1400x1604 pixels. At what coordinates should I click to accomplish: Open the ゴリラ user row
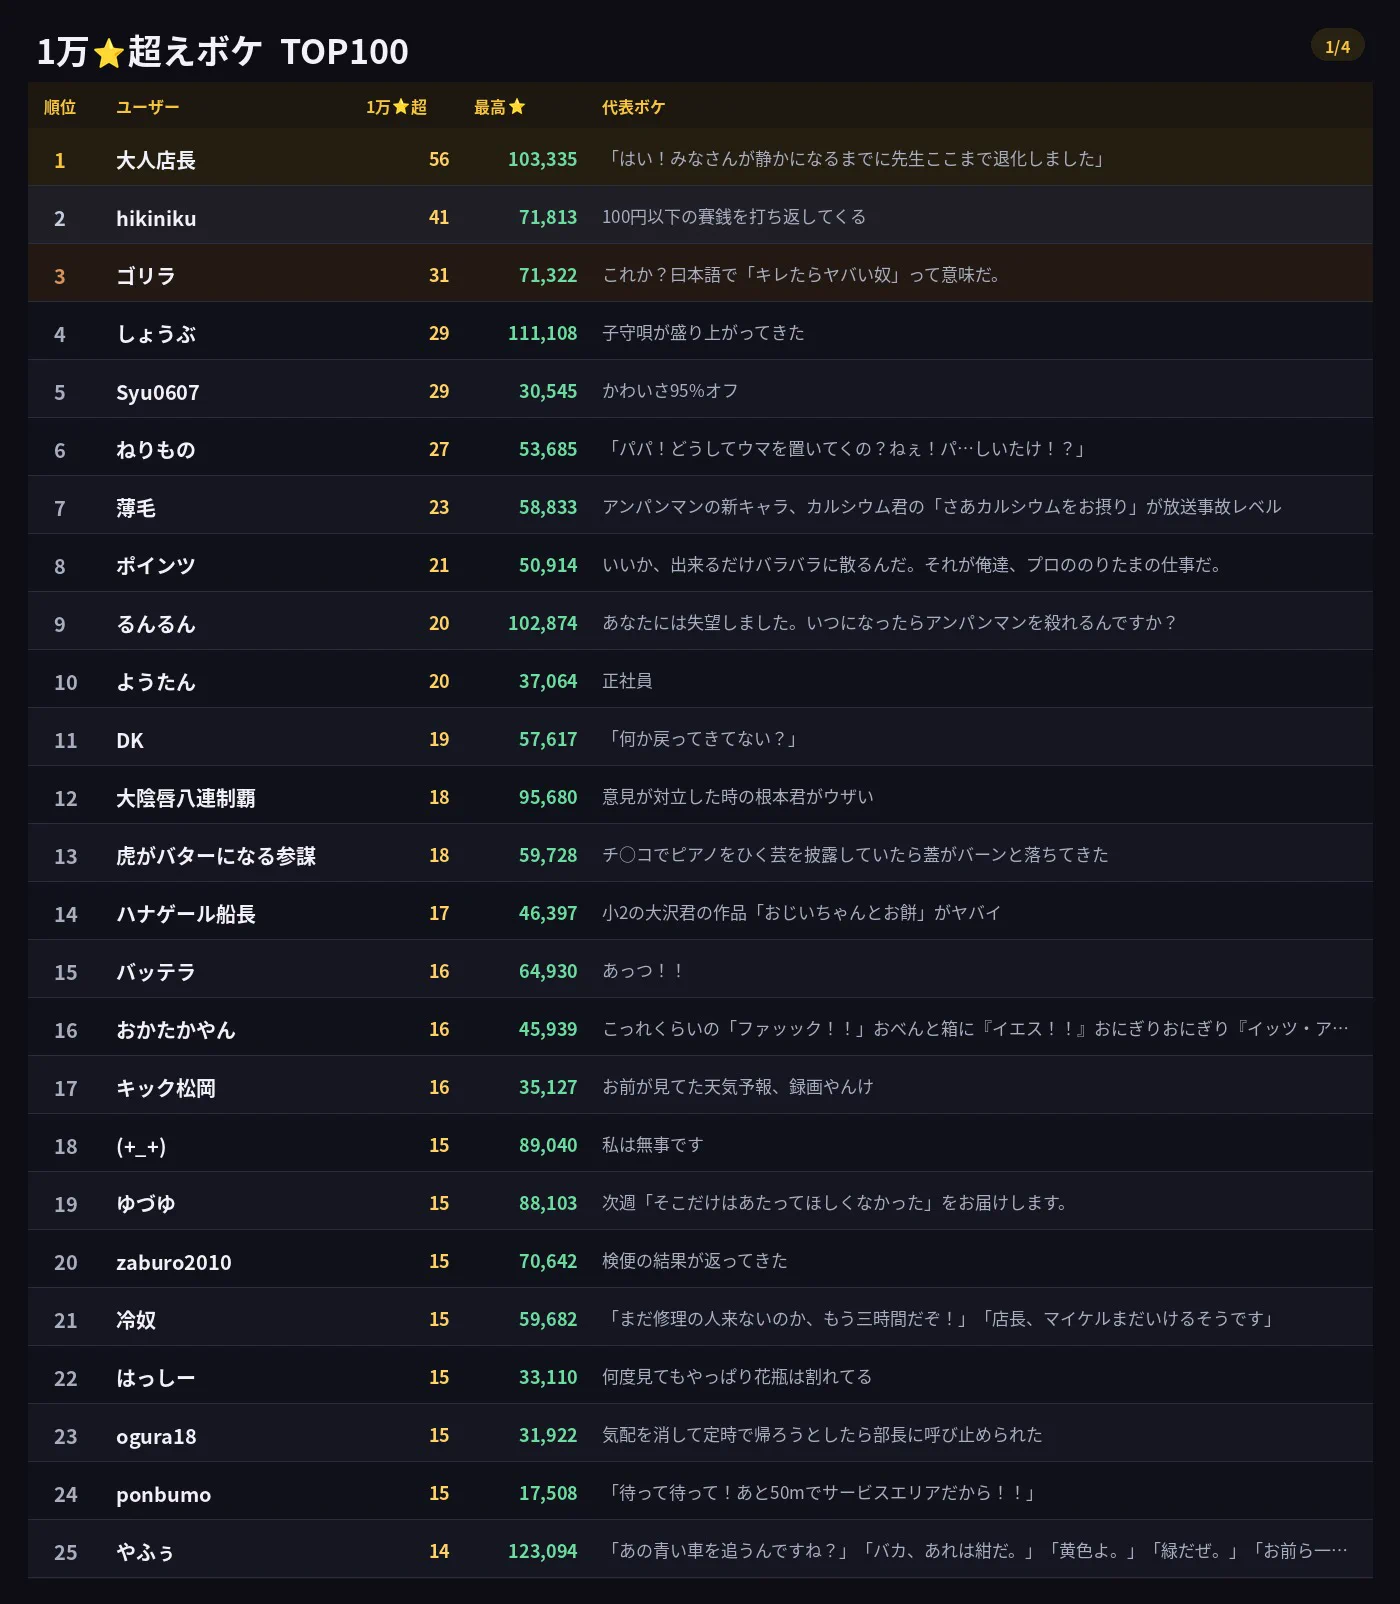pyautogui.click(x=700, y=275)
